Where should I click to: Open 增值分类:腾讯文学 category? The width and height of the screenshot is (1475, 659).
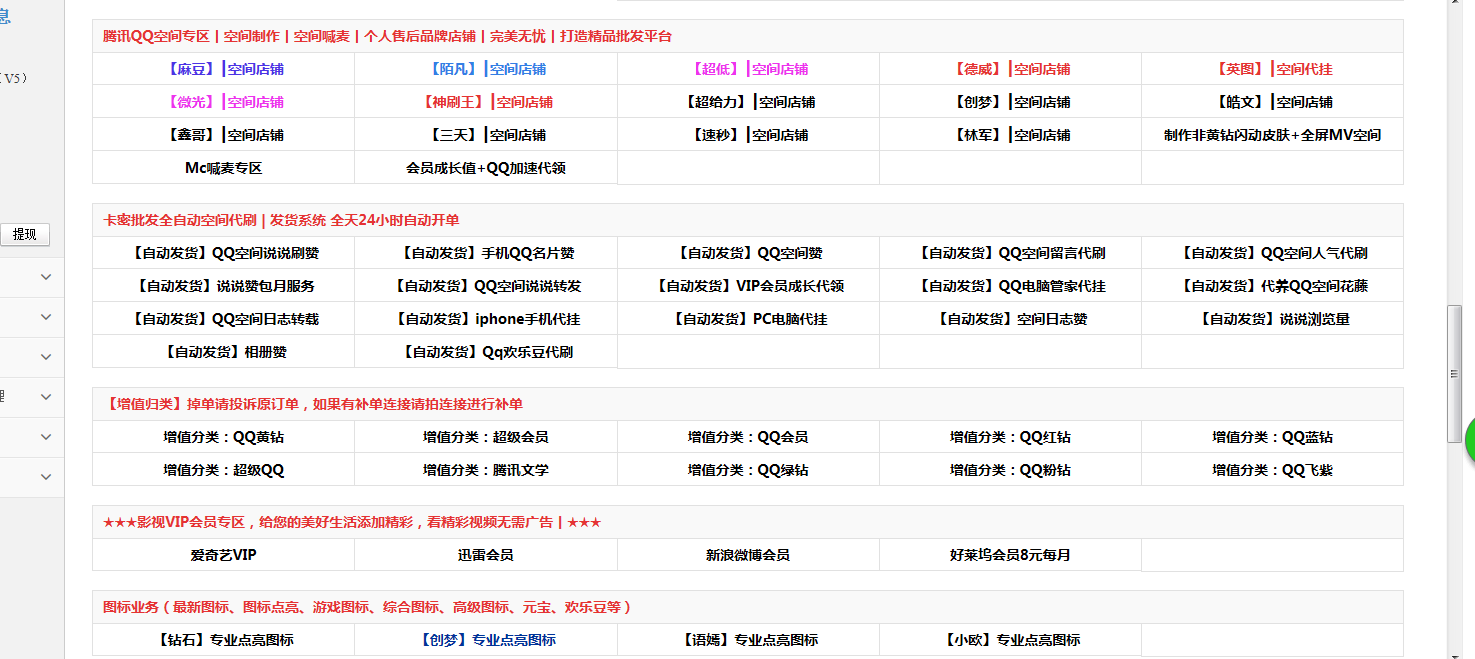[x=486, y=470]
